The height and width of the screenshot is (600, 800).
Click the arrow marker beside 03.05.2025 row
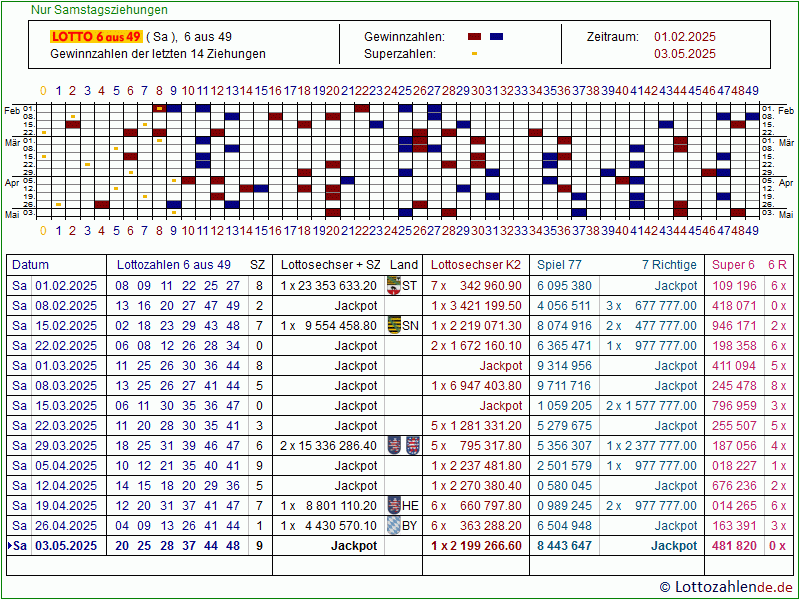10,545
